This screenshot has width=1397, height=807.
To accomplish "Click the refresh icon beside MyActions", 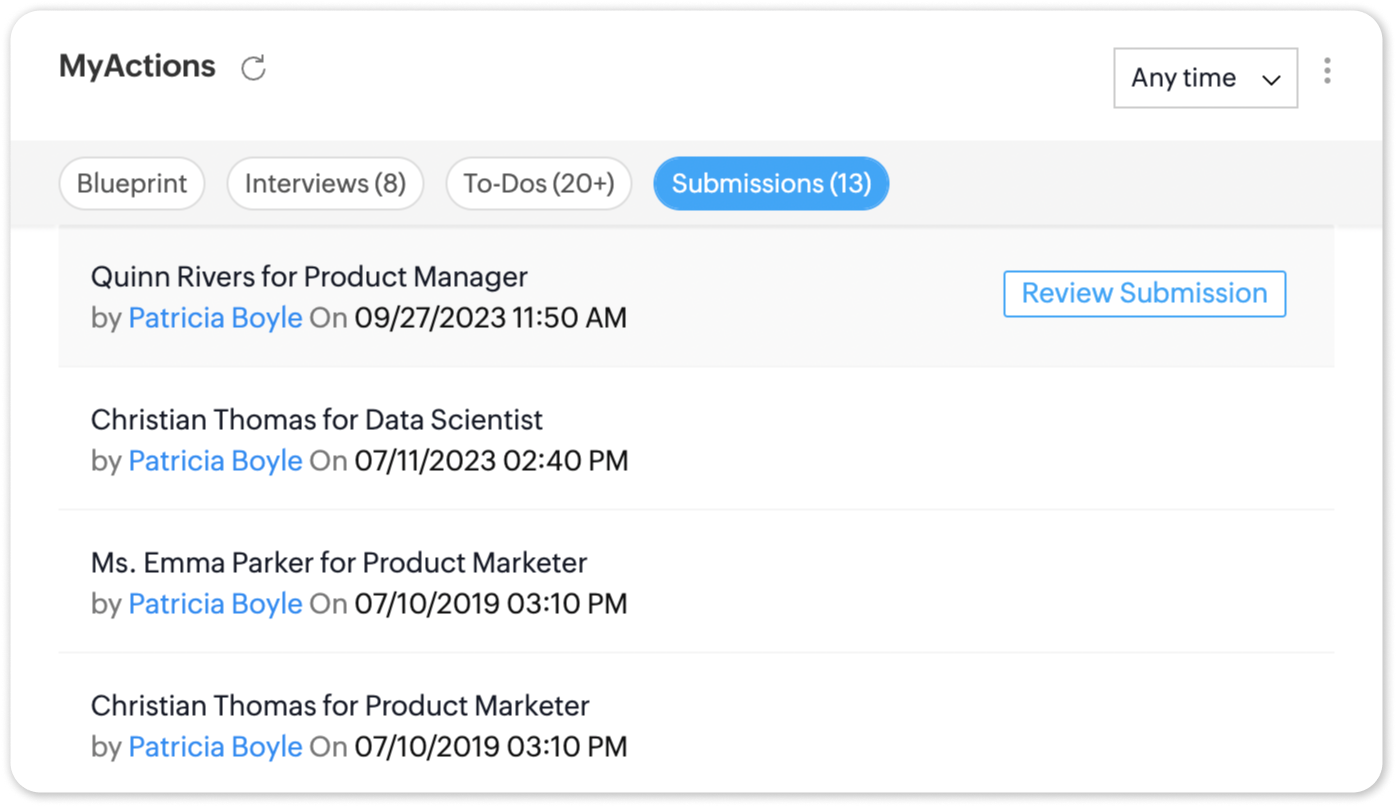I will 254,68.
